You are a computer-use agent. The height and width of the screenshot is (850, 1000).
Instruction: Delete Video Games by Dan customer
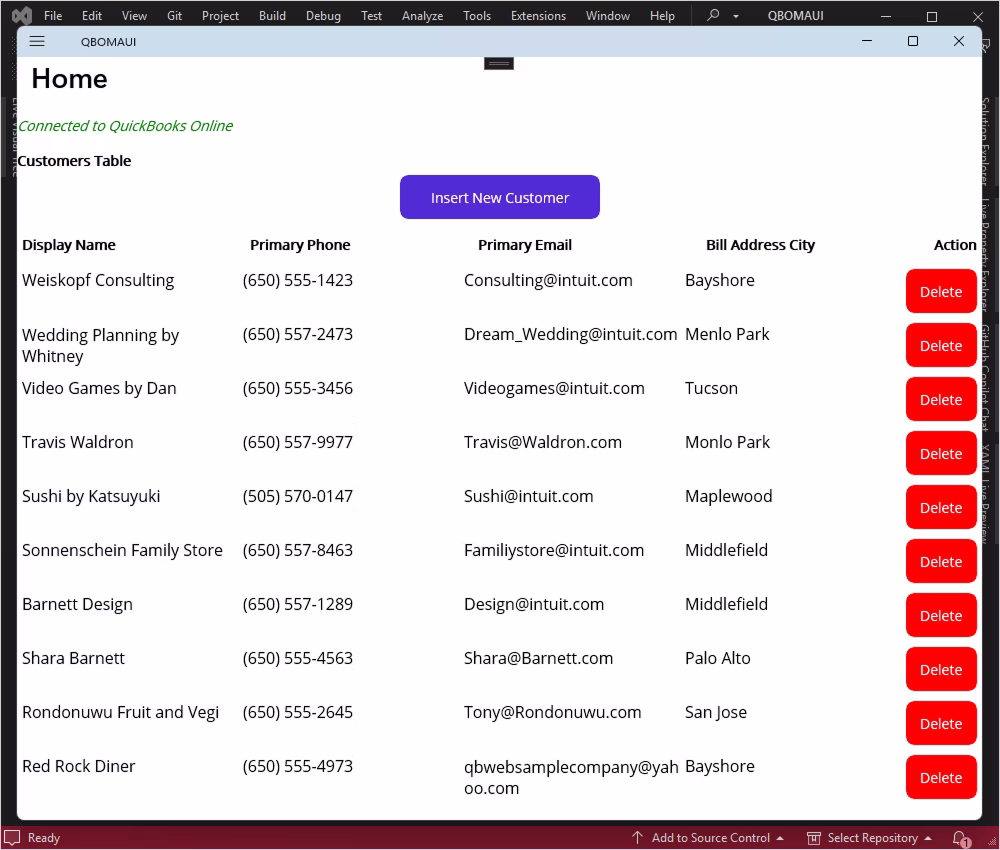tap(941, 399)
